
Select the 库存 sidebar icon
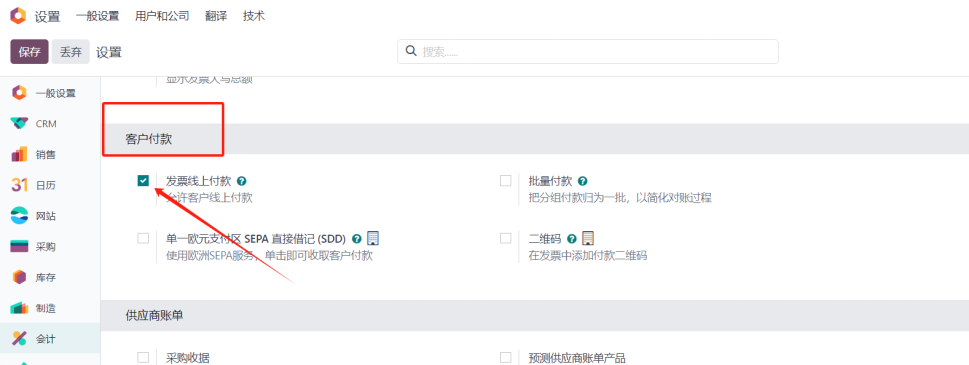click(x=19, y=277)
